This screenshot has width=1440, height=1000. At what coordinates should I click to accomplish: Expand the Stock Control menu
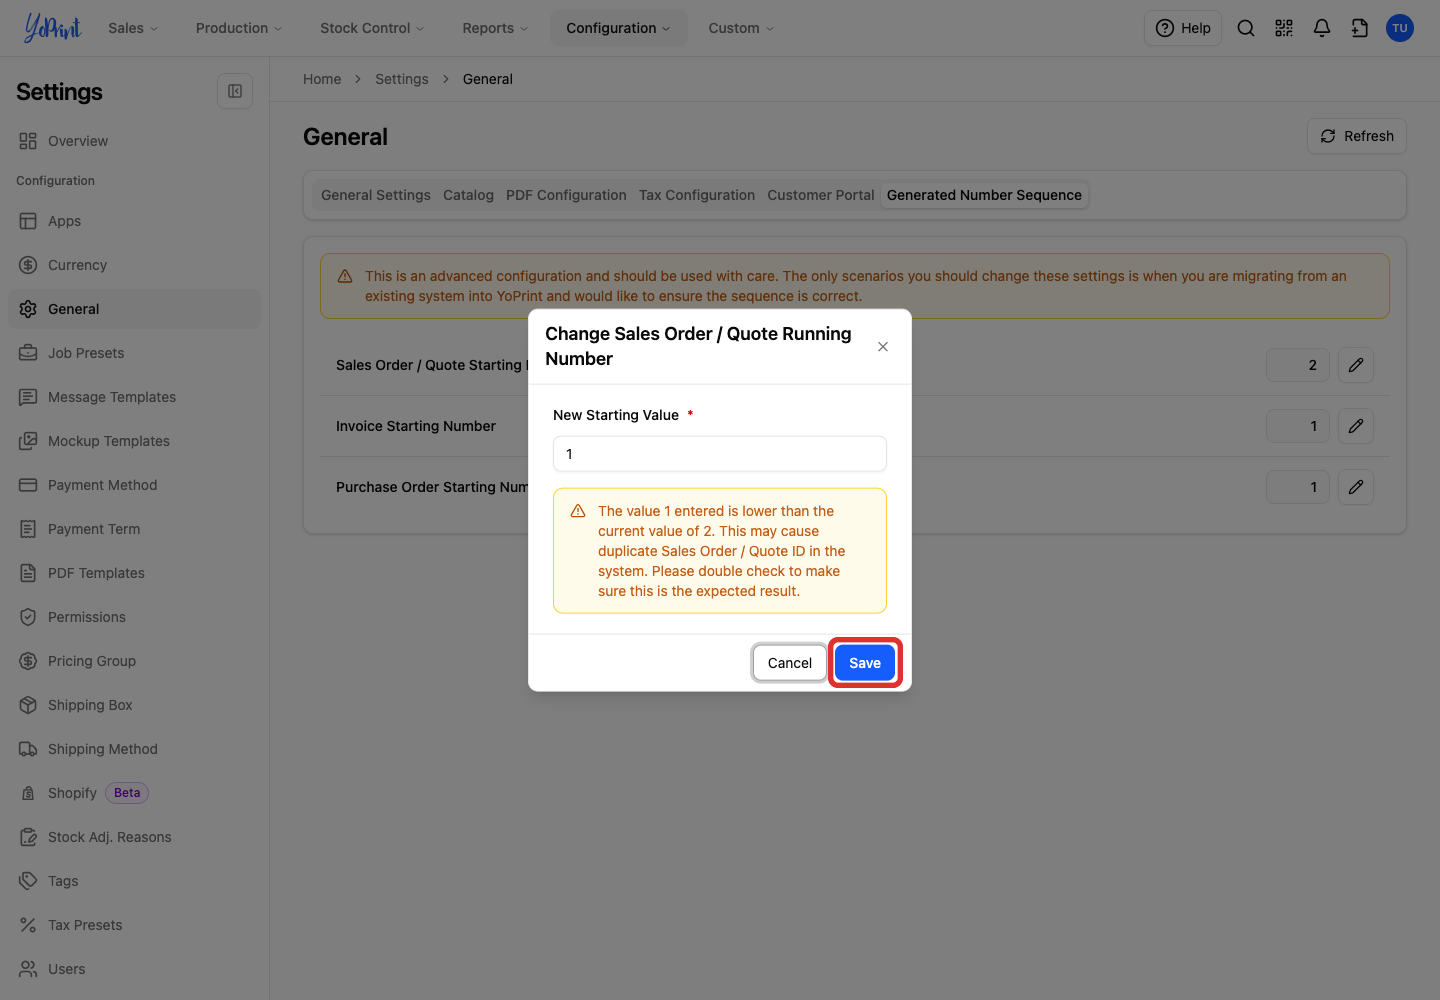372,28
